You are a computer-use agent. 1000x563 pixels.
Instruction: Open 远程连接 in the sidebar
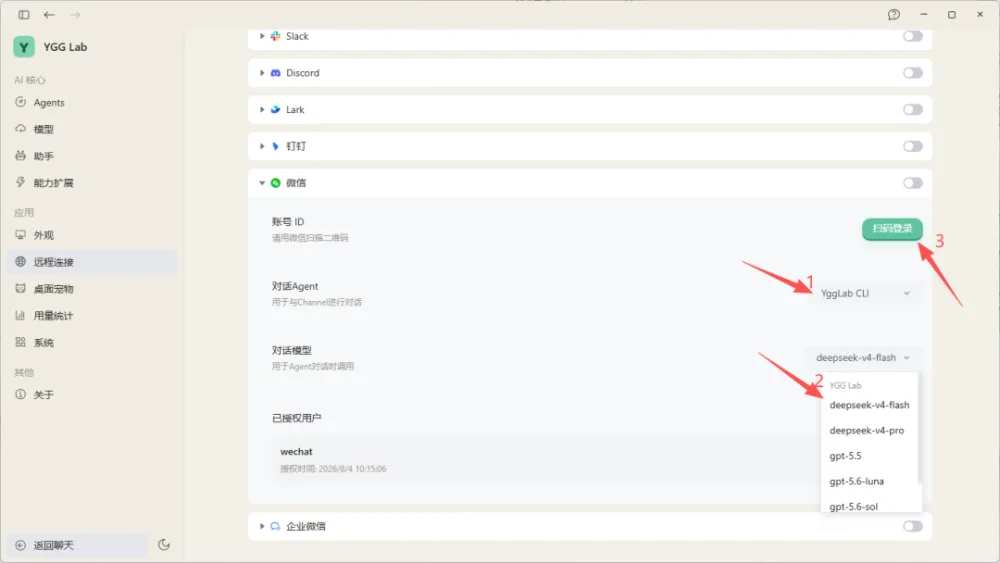click(92, 262)
